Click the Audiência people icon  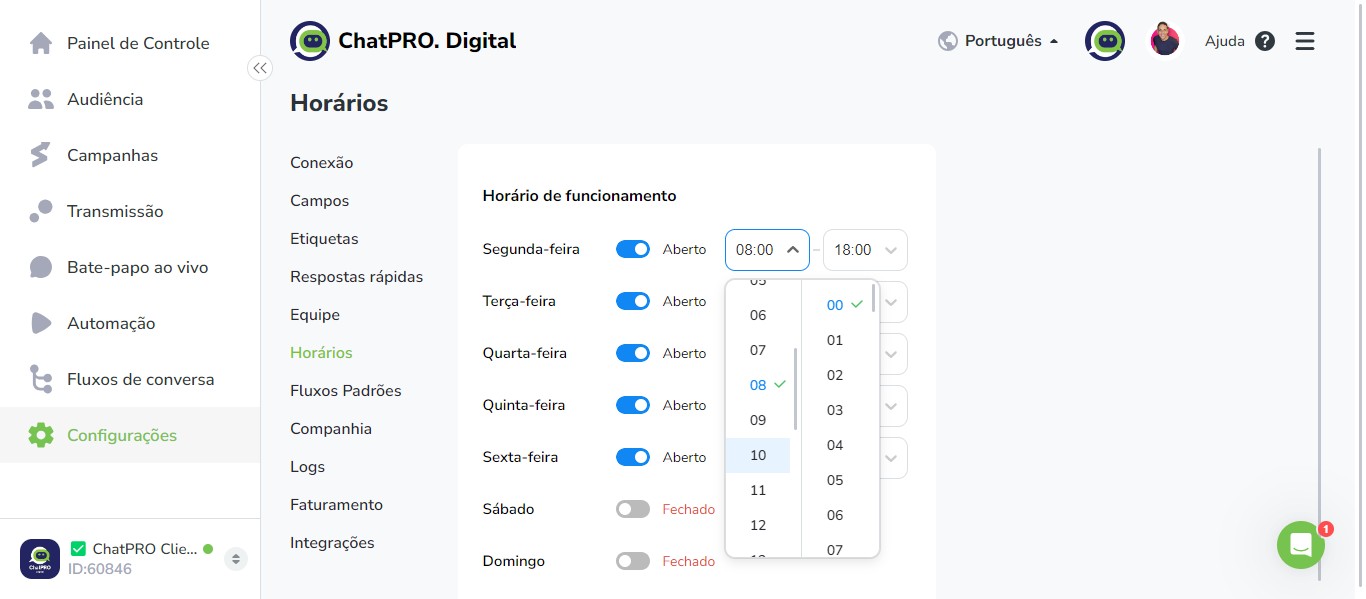(41, 99)
